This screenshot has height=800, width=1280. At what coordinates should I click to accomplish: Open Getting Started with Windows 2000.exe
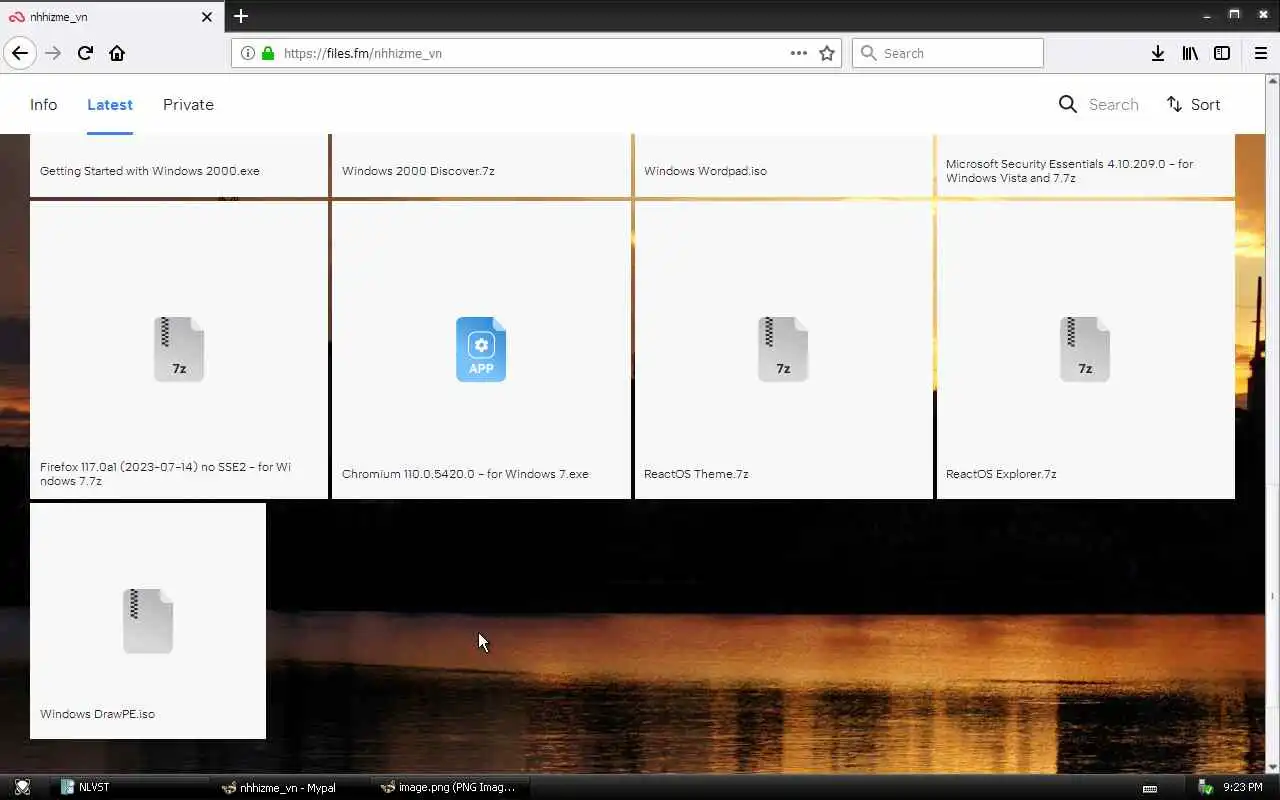[x=150, y=171]
